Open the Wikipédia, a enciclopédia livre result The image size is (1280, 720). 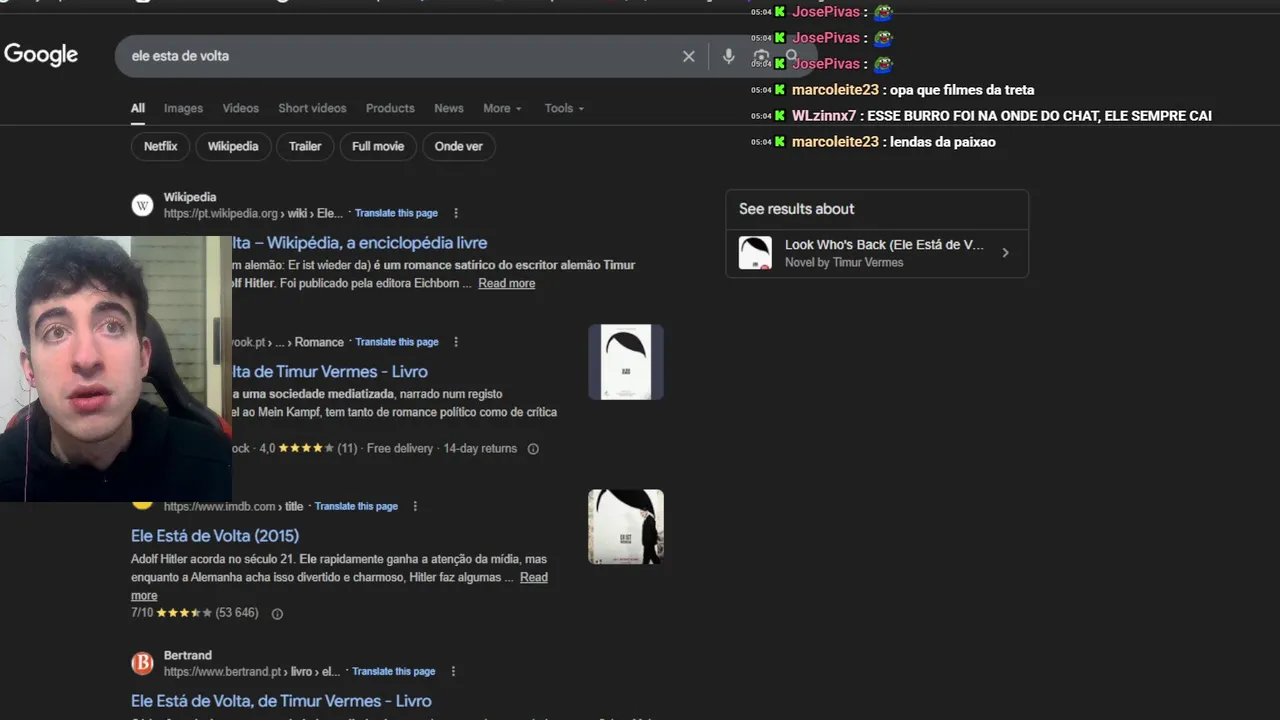(360, 243)
